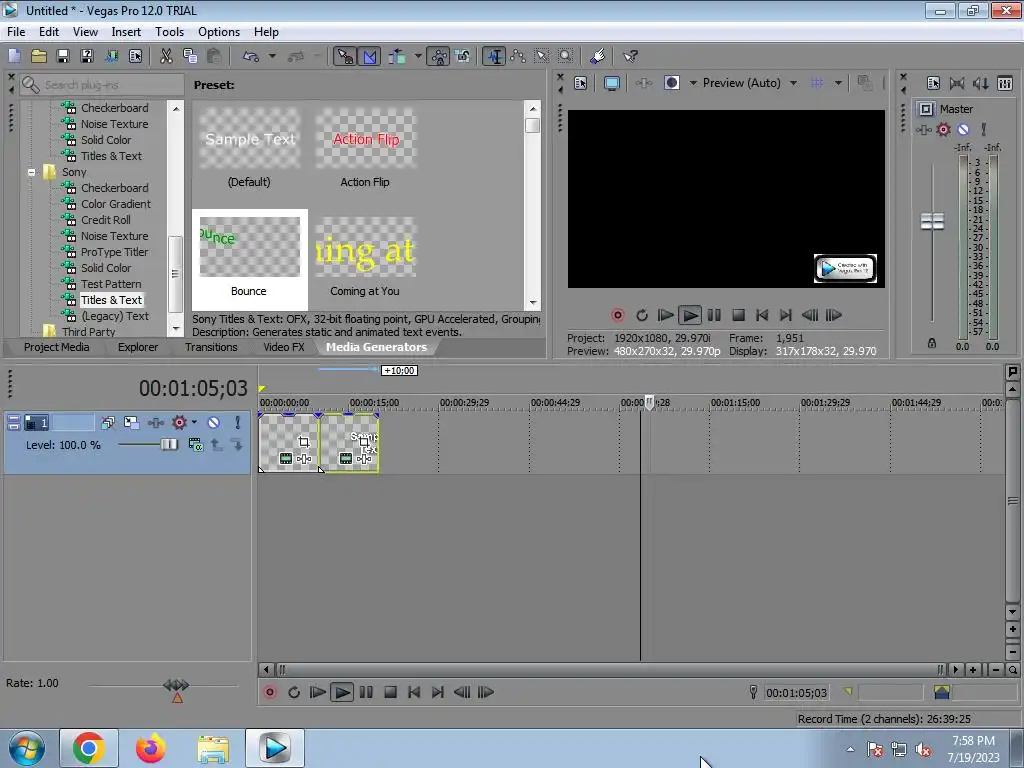
Task: Select the Zoom Edit tool
Action: pos(566,56)
